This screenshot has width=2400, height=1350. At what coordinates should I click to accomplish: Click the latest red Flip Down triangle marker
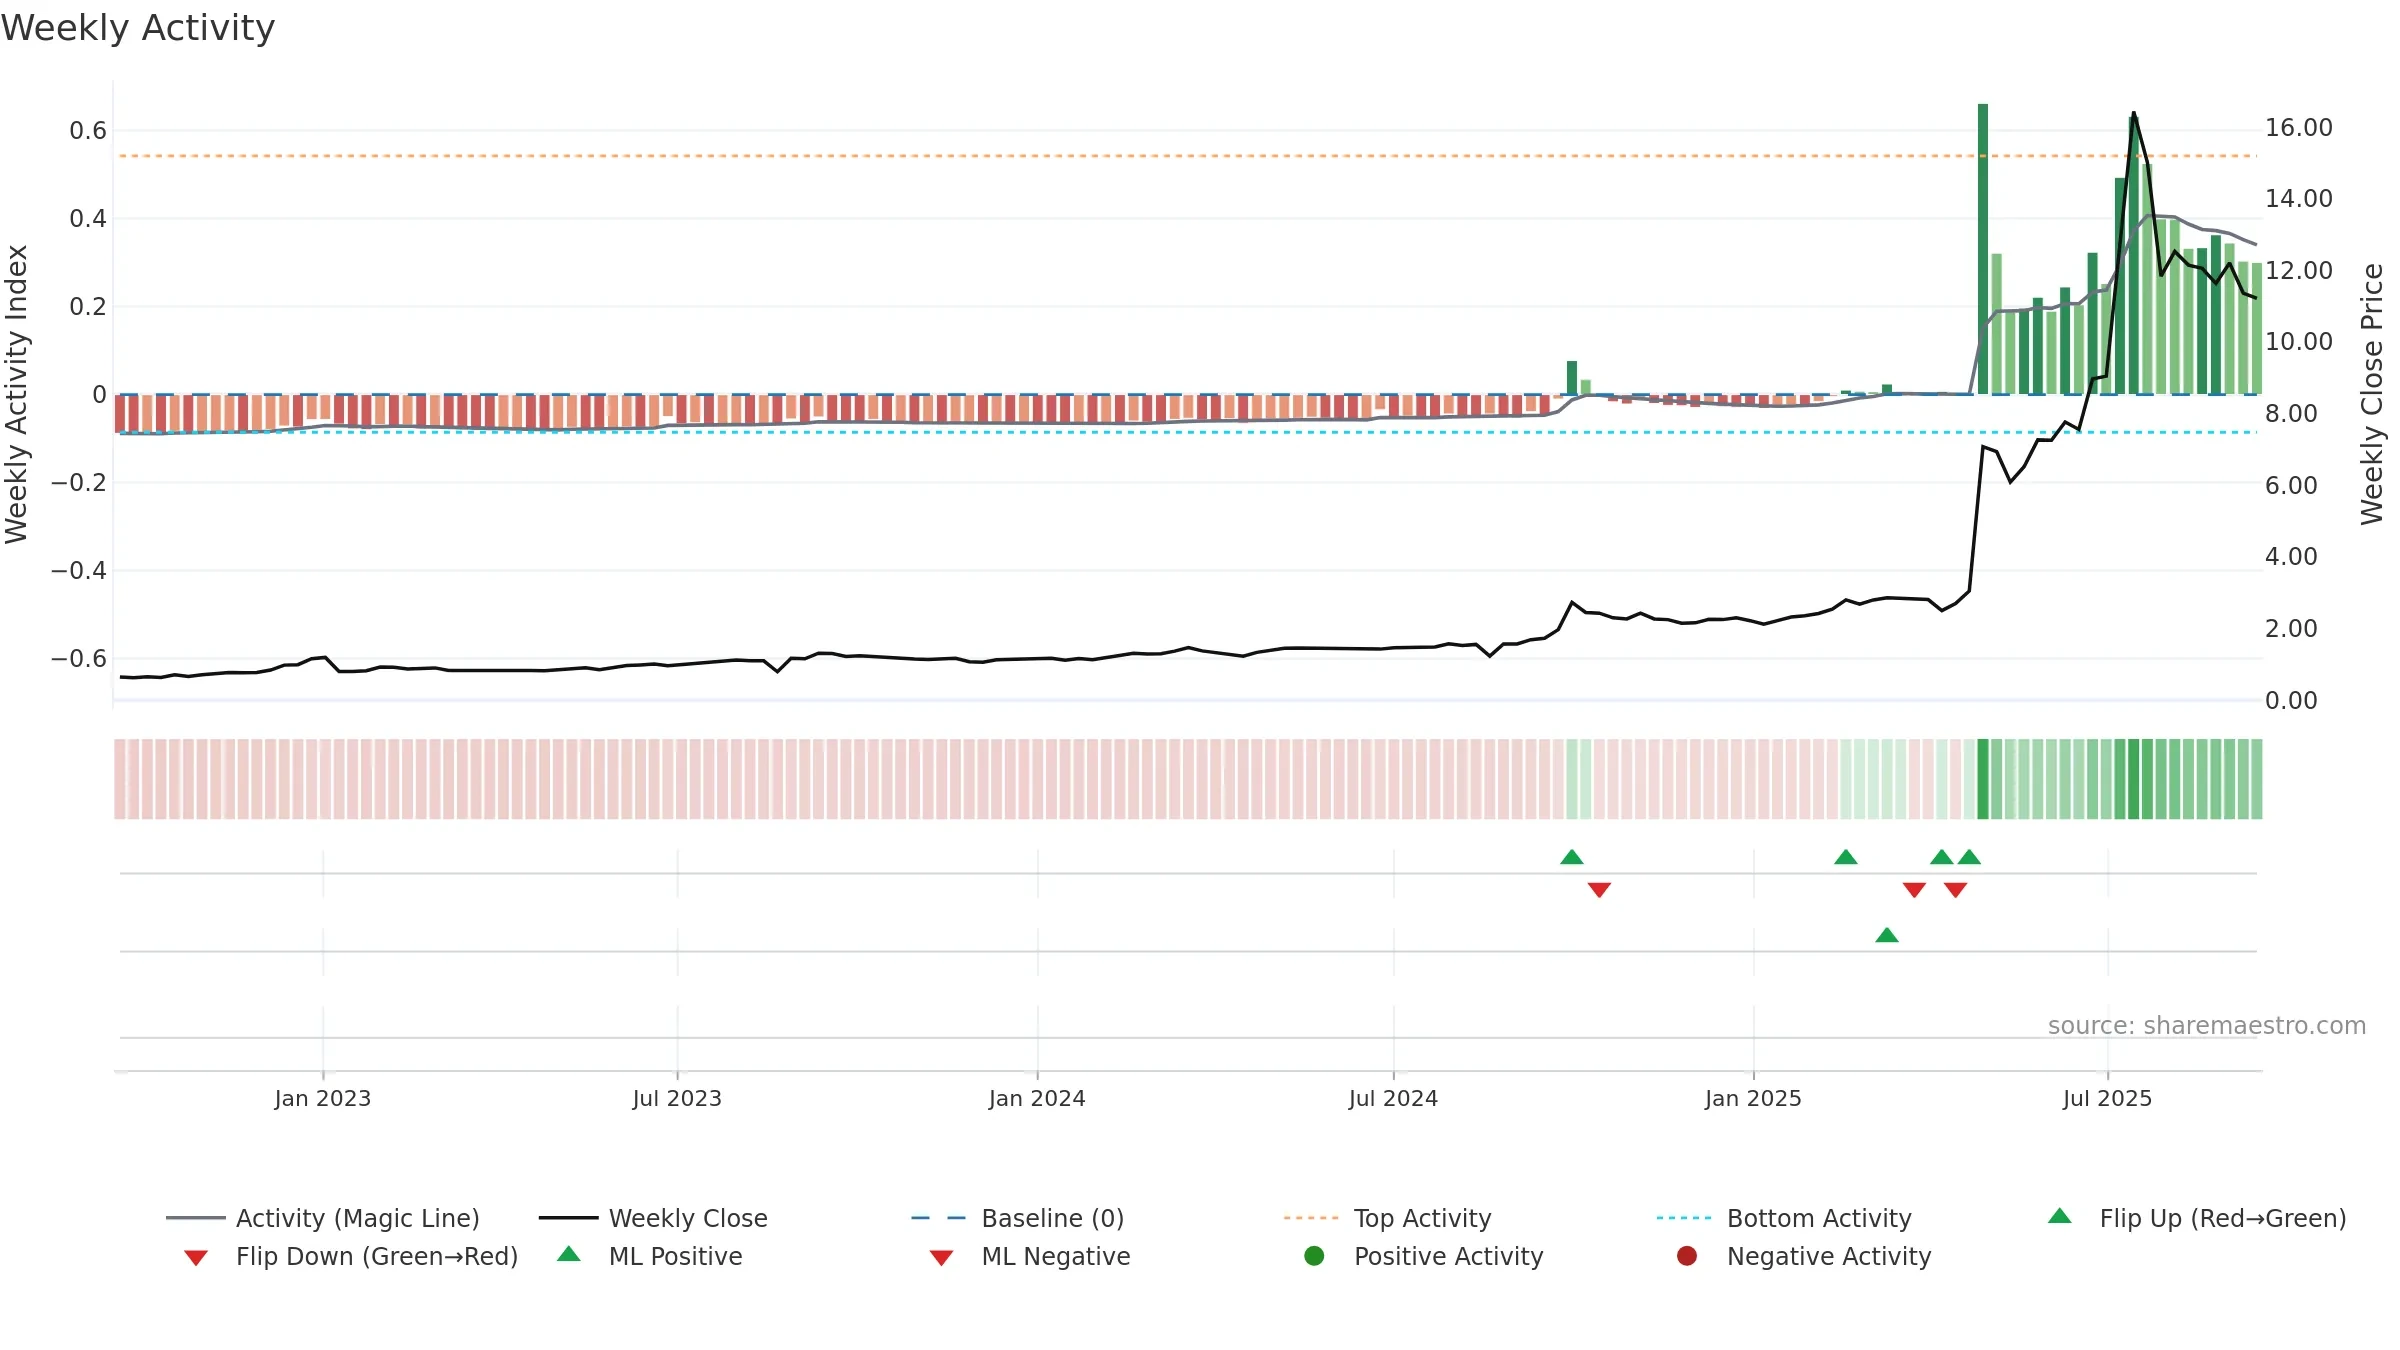(1956, 890)
